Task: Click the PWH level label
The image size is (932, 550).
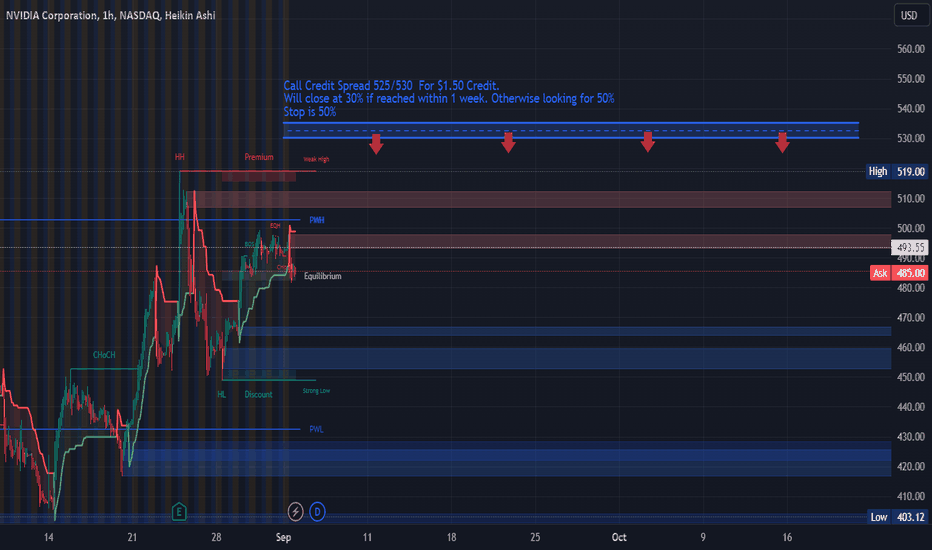Action: point(316,220)
